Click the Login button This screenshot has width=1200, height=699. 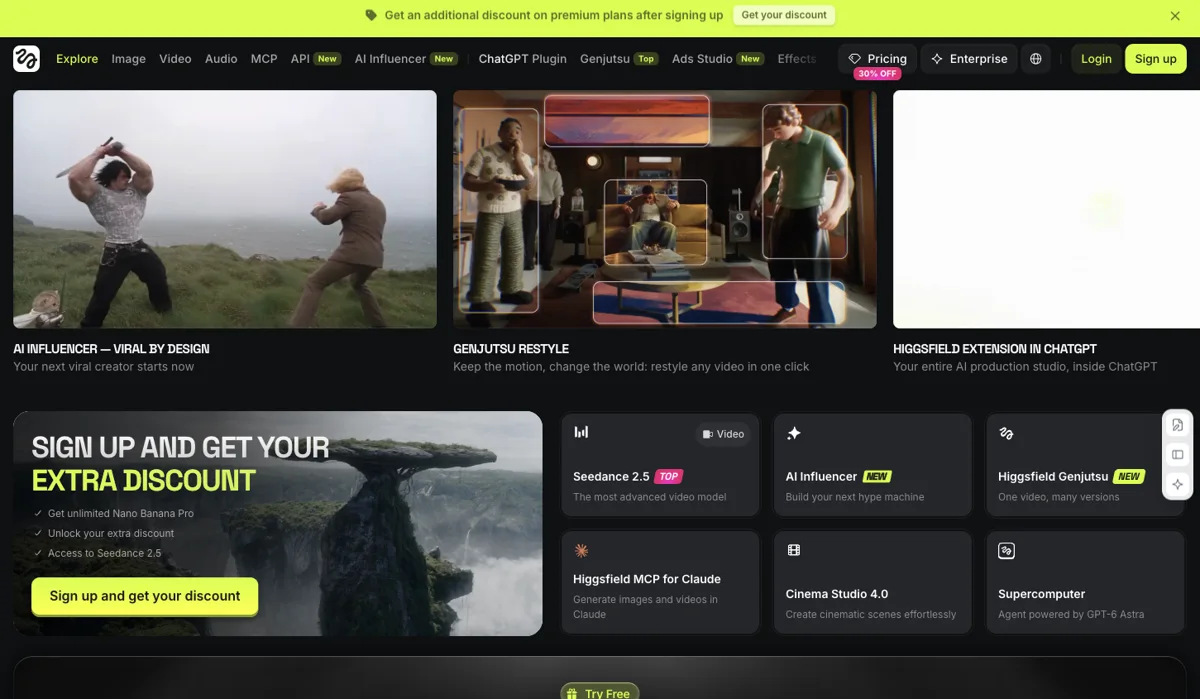pyautogui.click(x=1096, y=59)
